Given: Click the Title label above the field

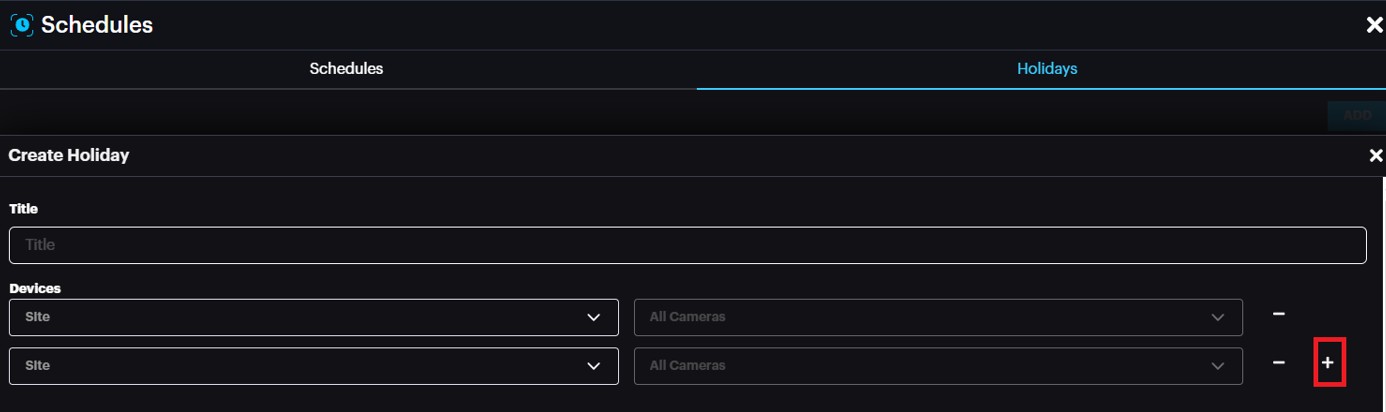Looking at the screenshot, I should pyautogui.click(x=23, y=209).
